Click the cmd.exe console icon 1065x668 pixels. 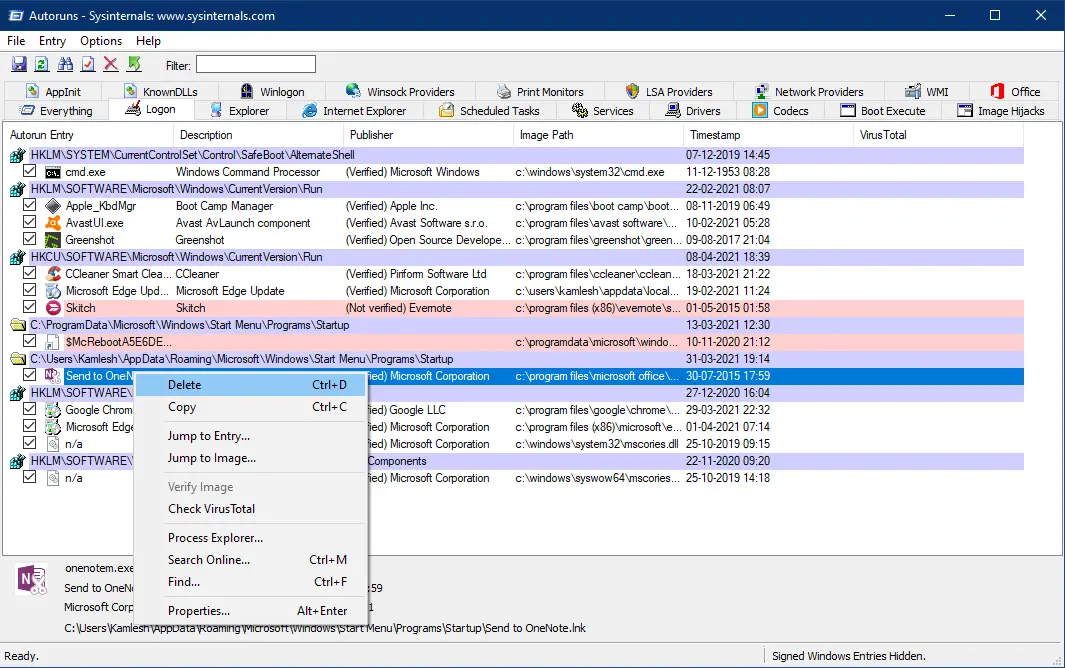coord(53,173)
